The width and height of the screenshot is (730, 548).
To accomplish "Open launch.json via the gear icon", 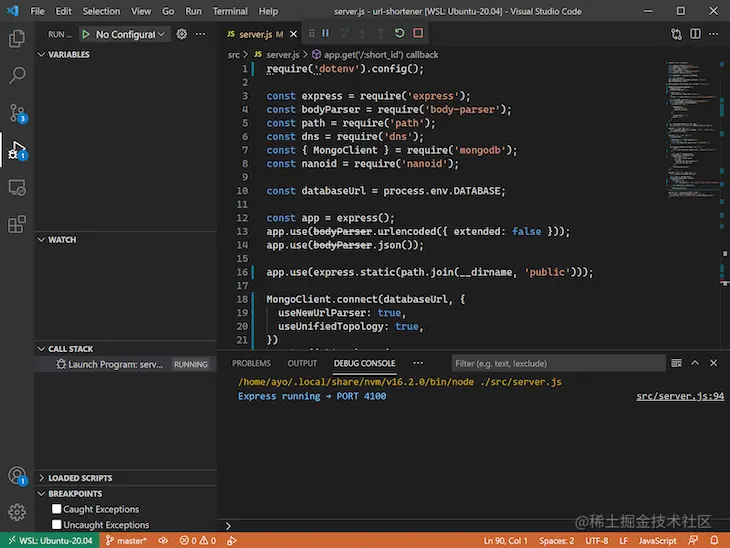I will pos(182,34).
